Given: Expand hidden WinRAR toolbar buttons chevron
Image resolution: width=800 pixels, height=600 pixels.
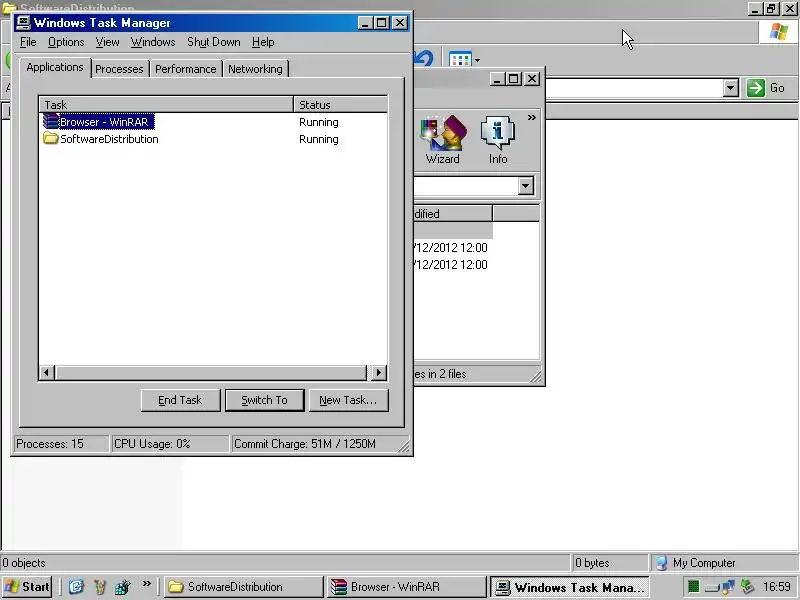Looking at the screenshot, I should pos(532,118).
